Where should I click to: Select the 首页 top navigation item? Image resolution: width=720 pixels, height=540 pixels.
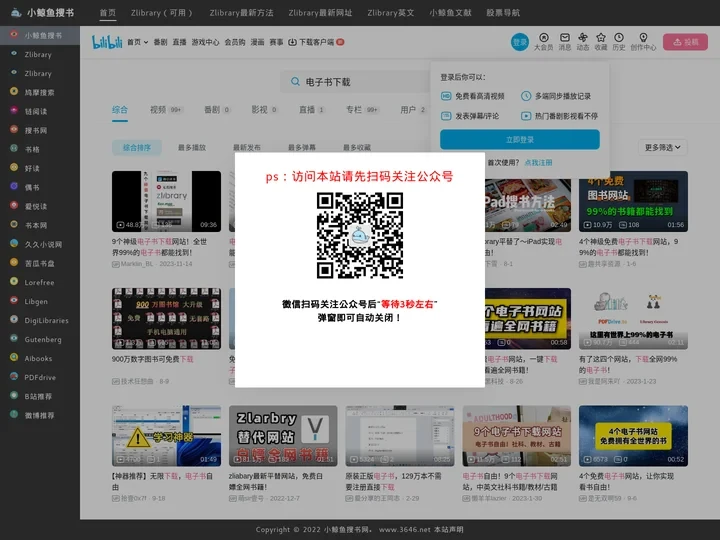108,13
